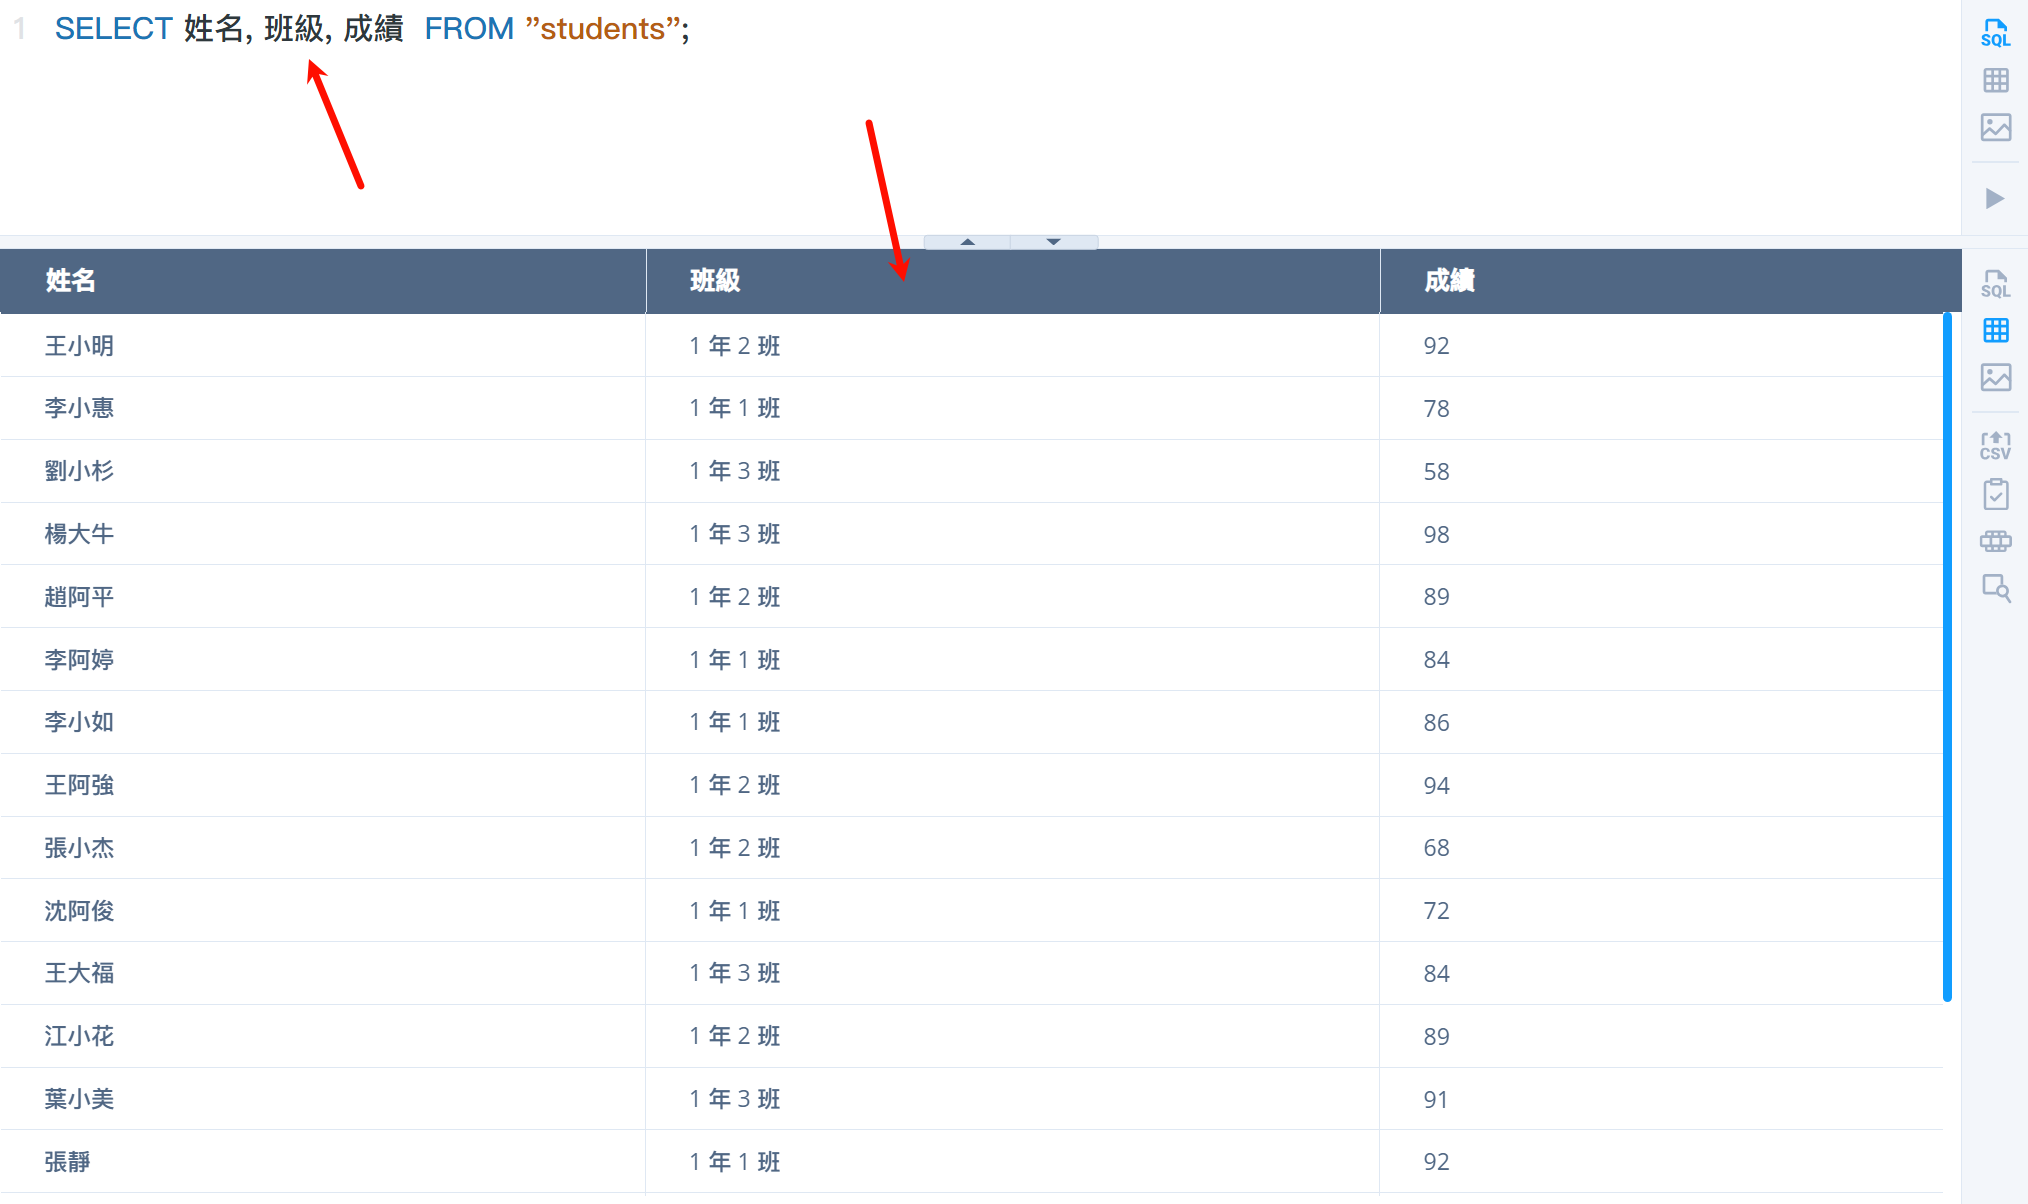Click the SQL editor icon in the top panel
Viewport: 2028px width, 1204px height.
click(1995, 33)
